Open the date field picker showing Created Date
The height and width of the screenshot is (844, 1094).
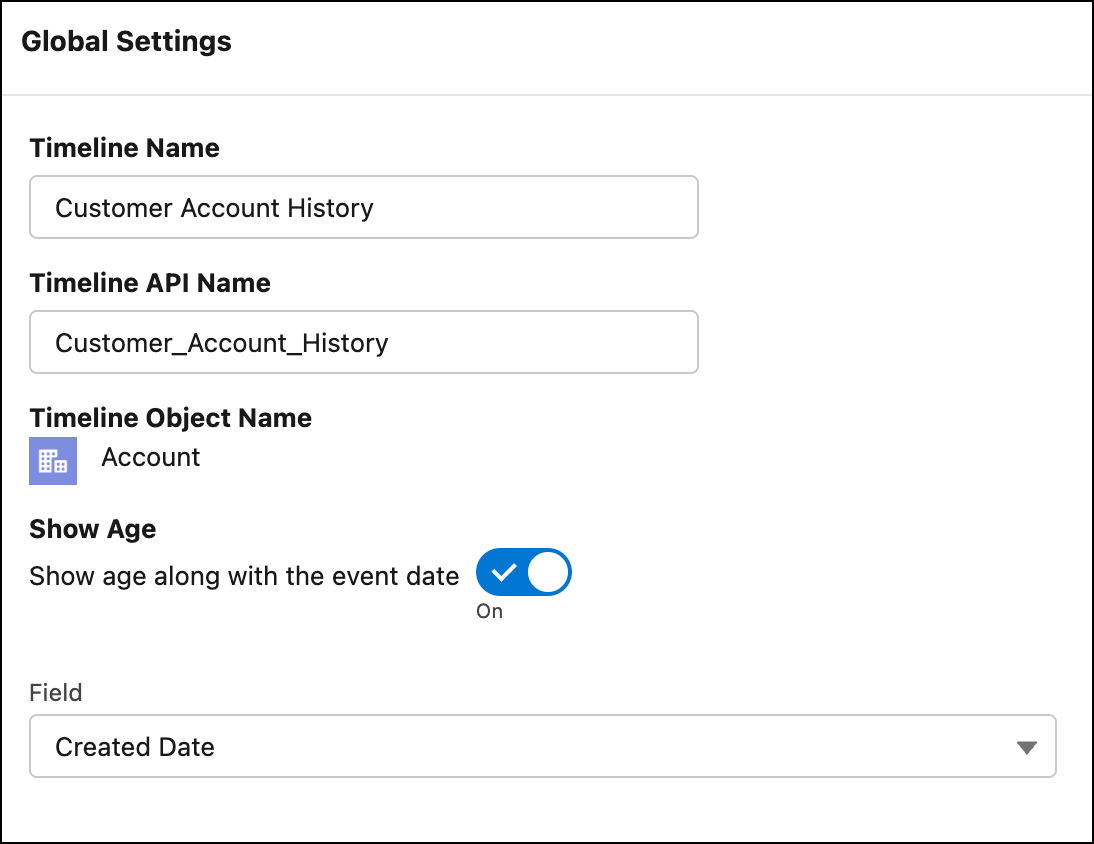[x=543, y=746]
